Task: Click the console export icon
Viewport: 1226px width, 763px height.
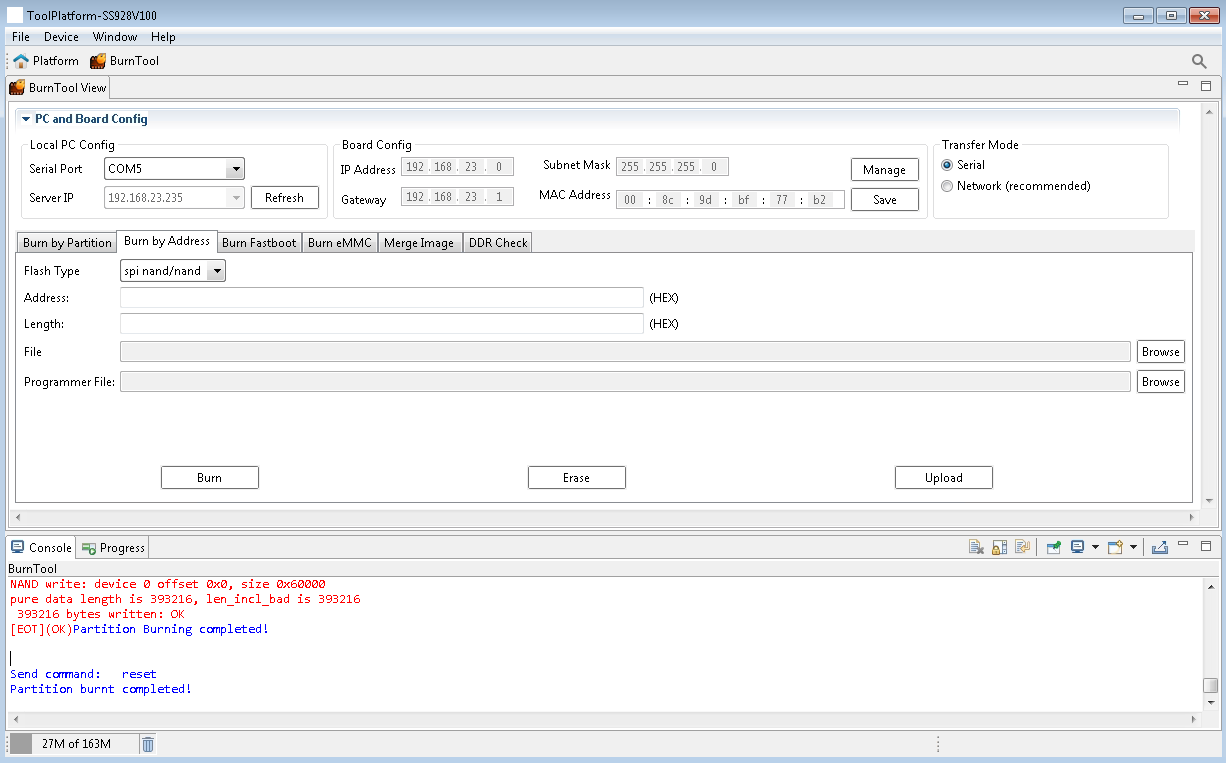Action: click(x=1159, y=547)
